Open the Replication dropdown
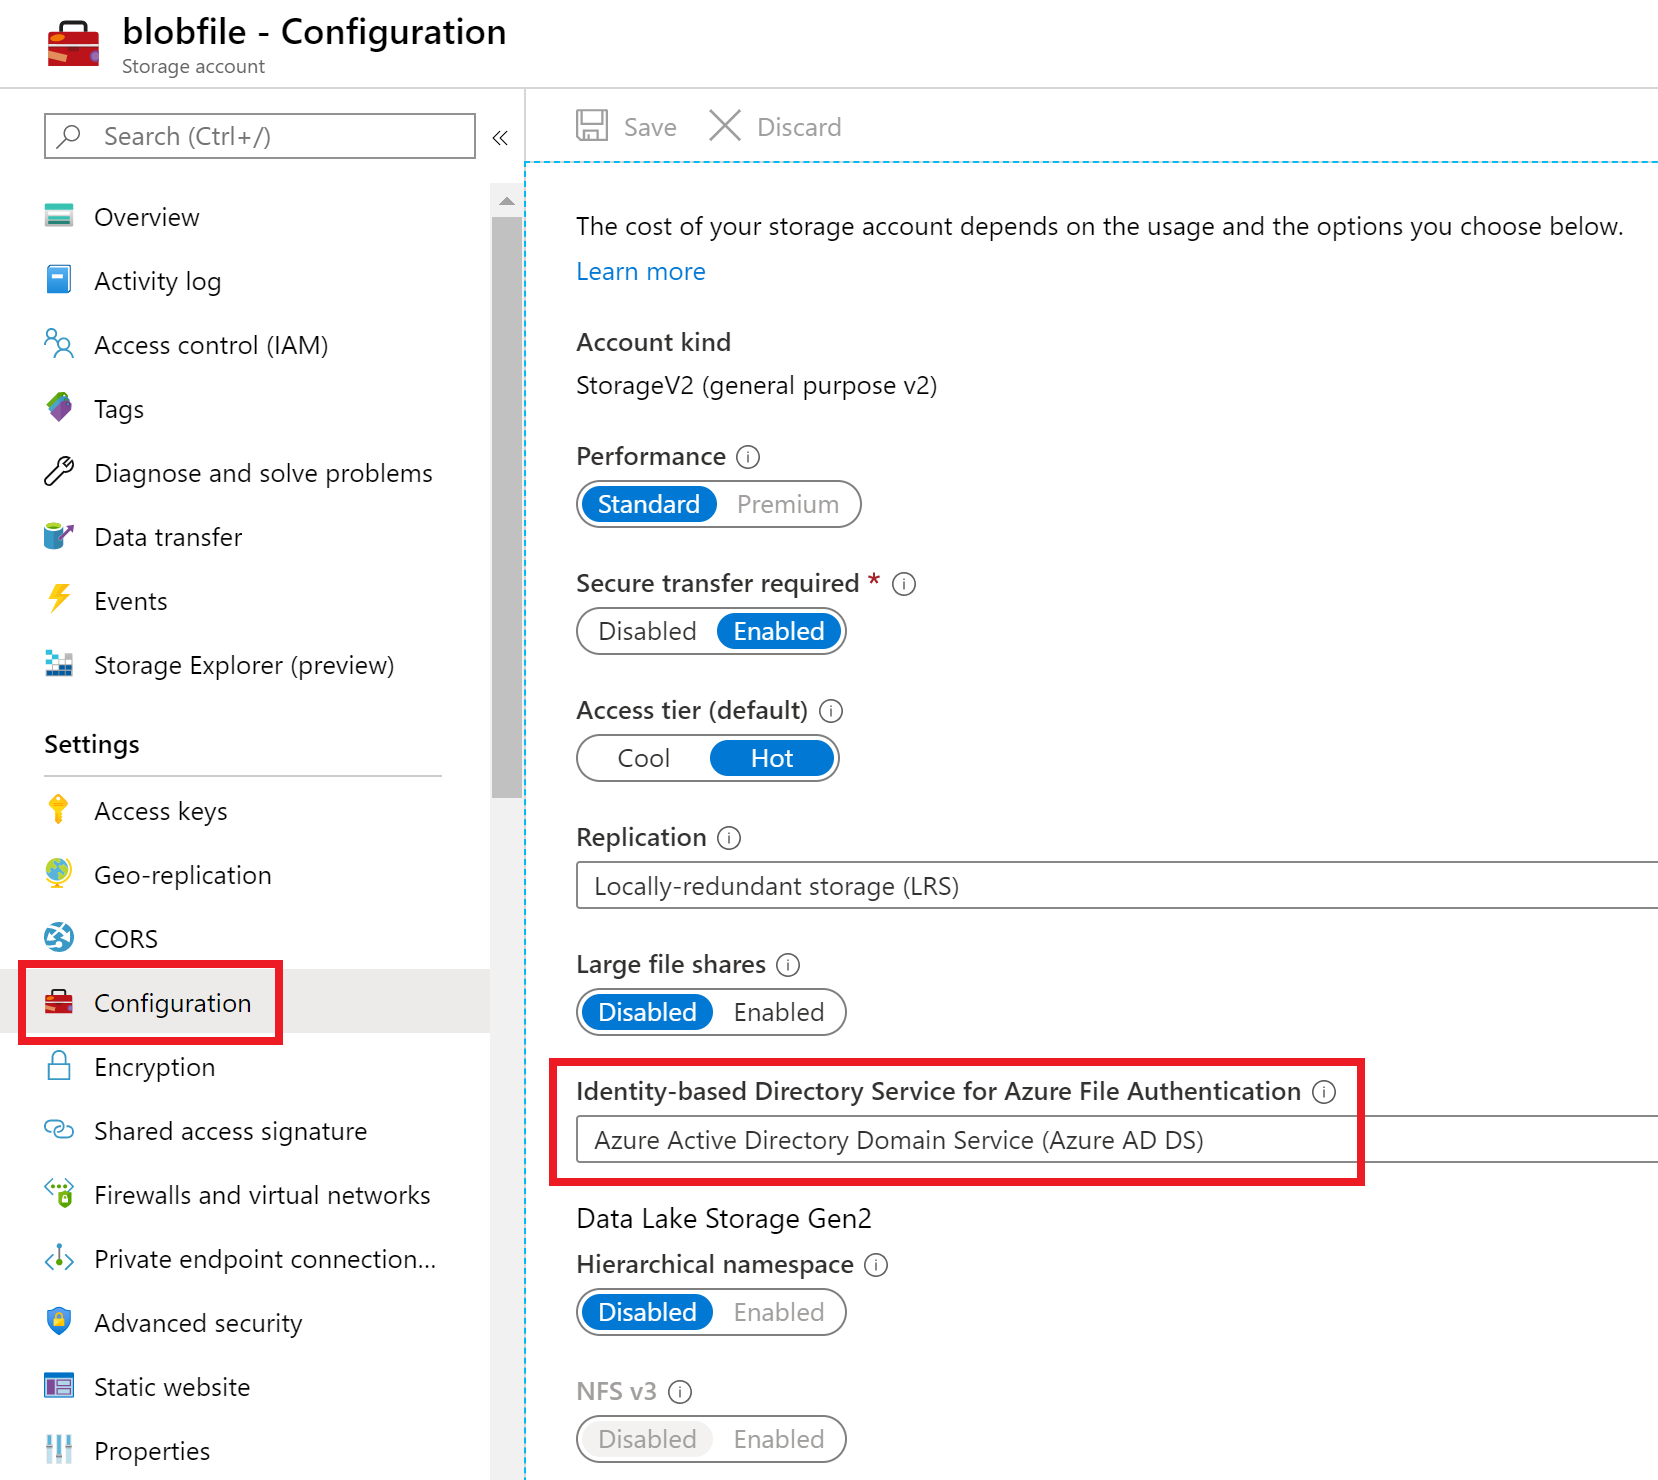 1117,885
